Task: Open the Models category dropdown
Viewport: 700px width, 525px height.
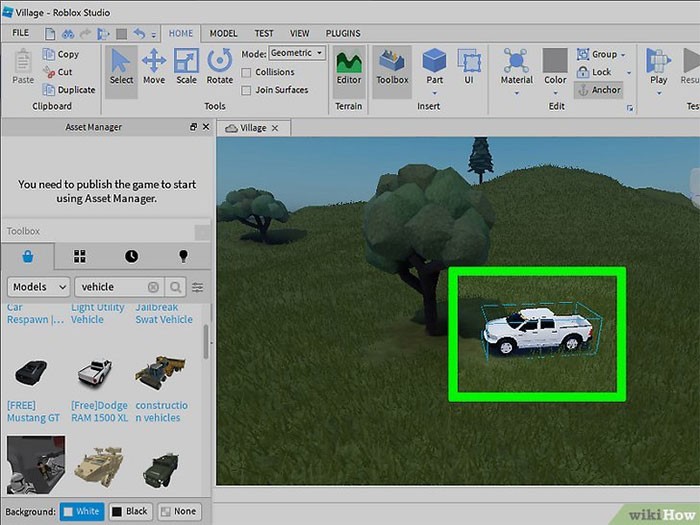Action: [38, 287]
